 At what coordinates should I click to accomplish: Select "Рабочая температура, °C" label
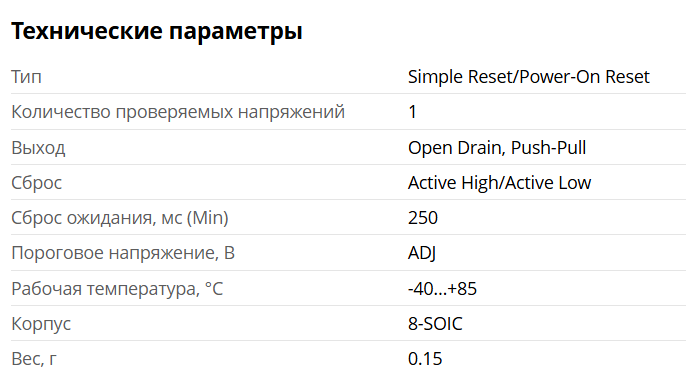[117, 289]
